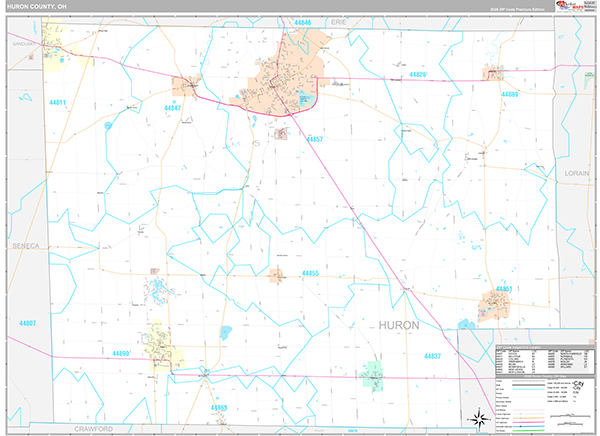Click the CRAWFORD county label
600x436 pixels.
tap(93, 429)
